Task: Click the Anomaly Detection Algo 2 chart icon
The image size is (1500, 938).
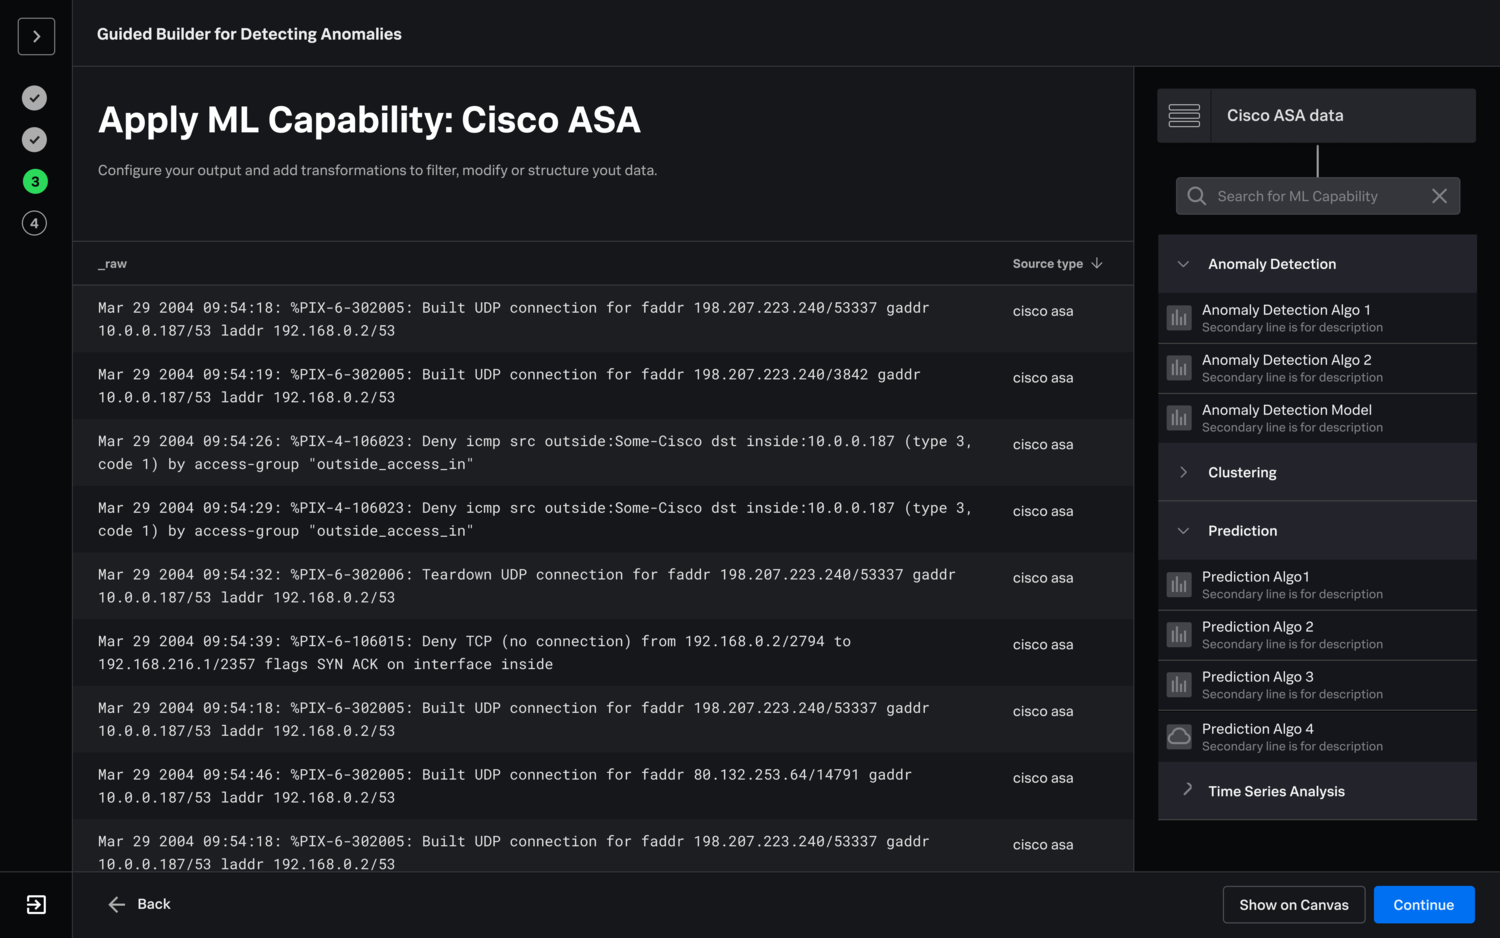Action: coord(1179,368)
